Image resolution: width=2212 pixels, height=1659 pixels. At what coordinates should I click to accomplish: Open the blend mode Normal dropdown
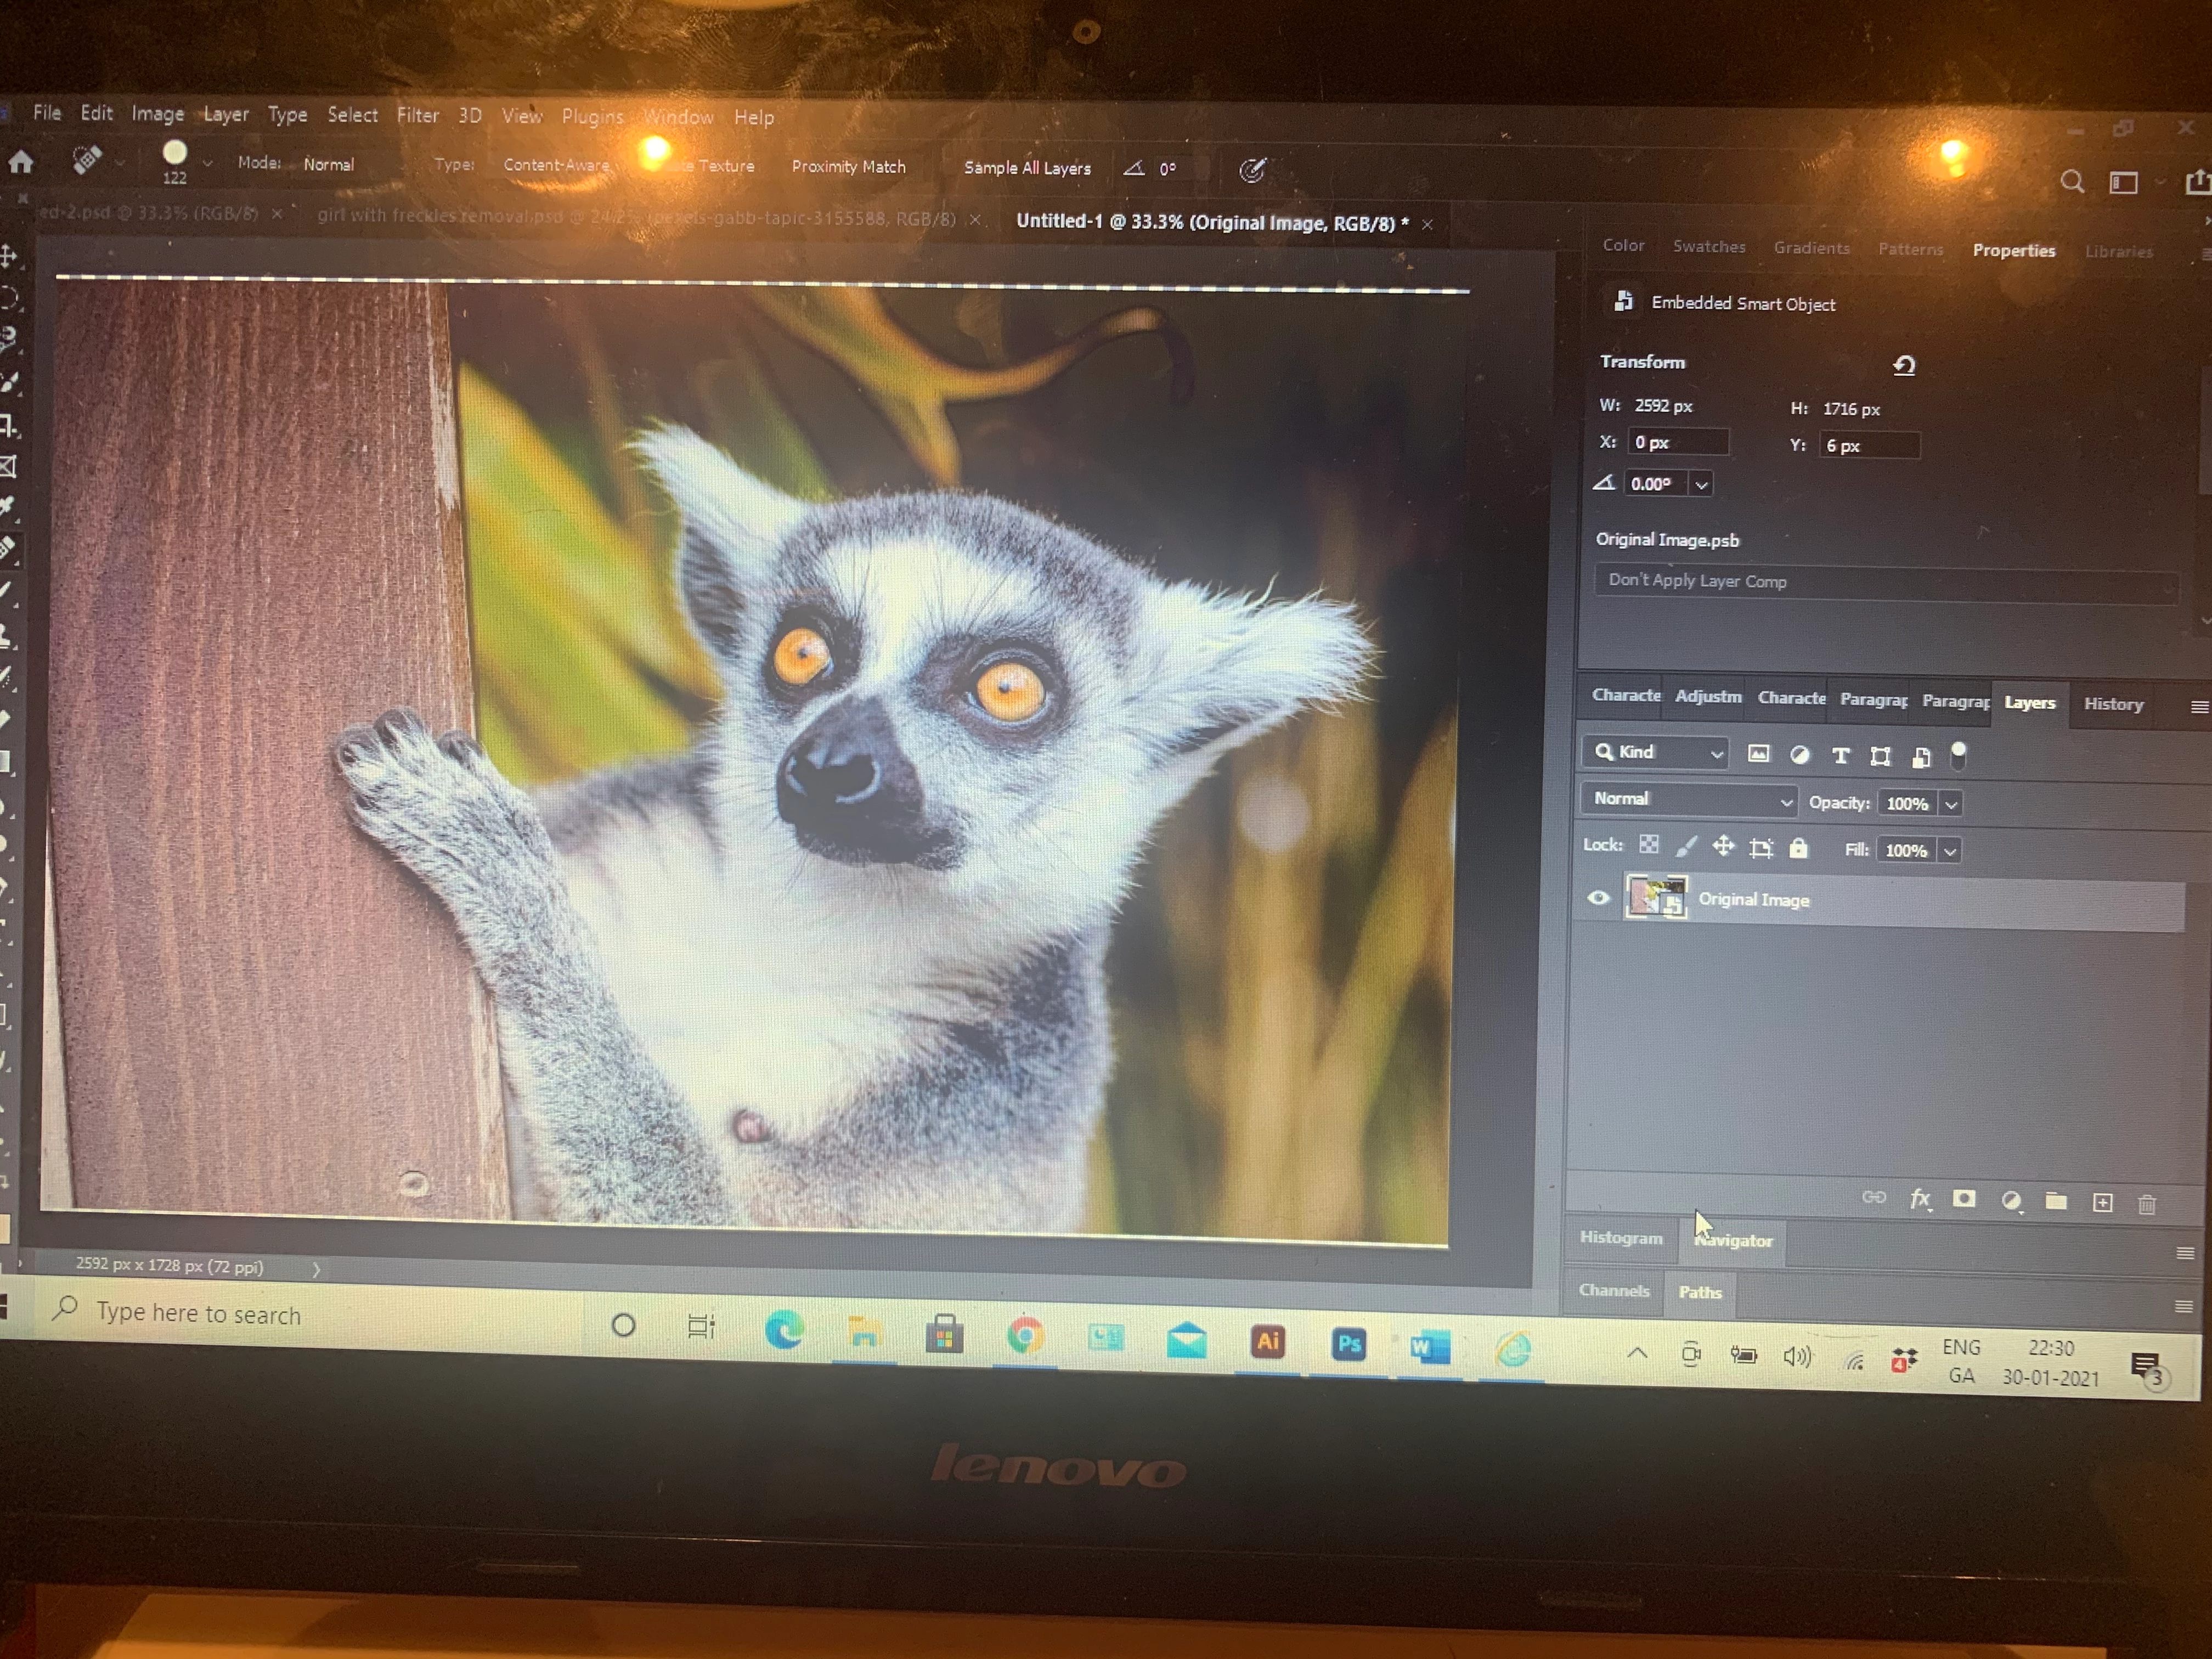click(x=1689, y=799)
